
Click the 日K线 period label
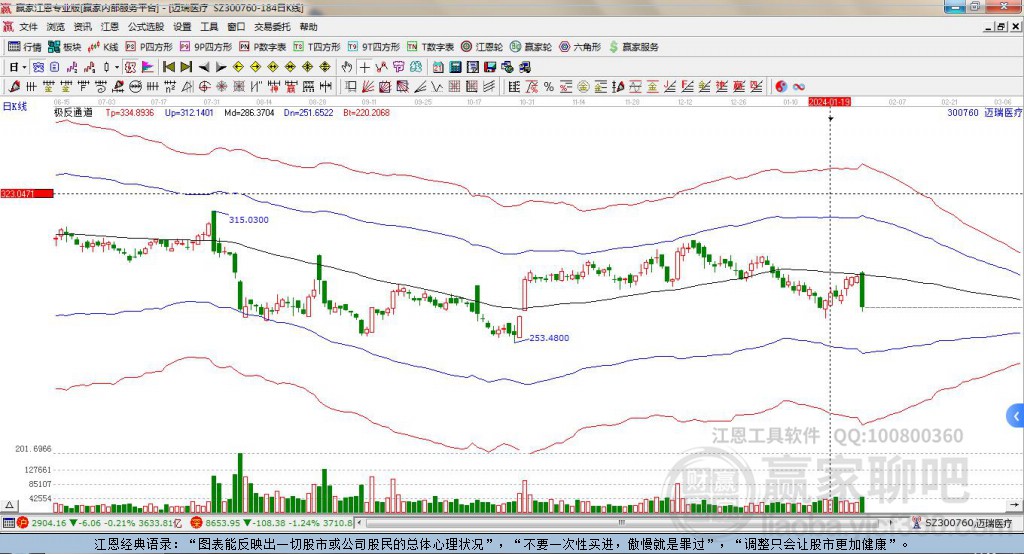15,106
